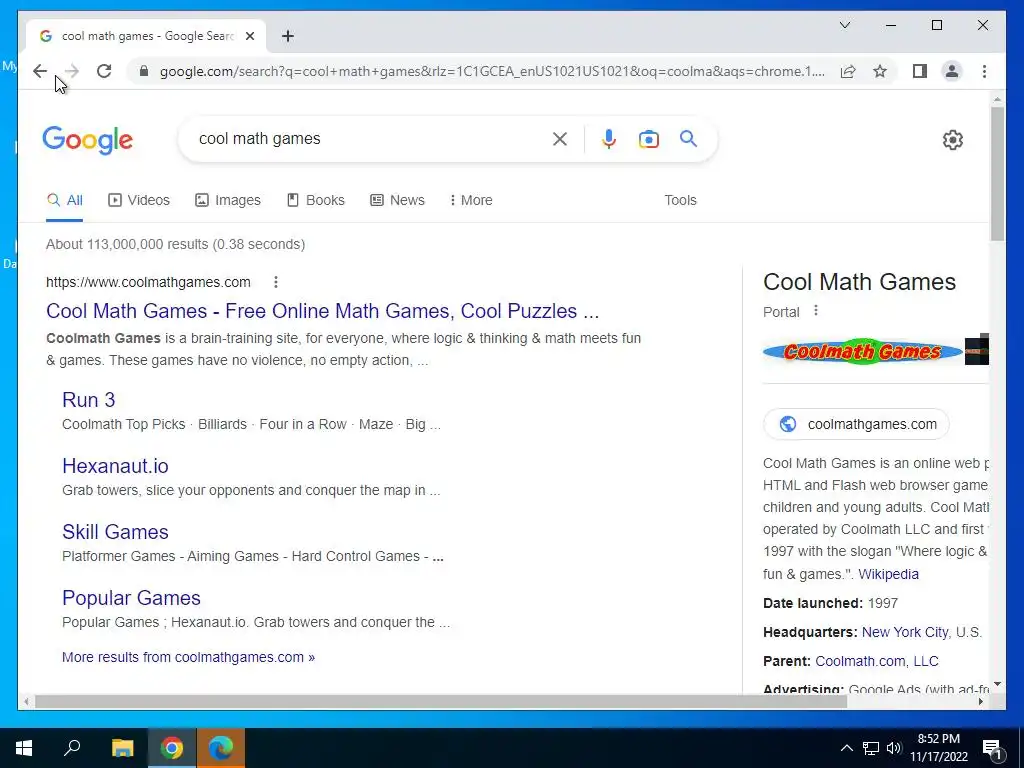Click the horizontal page scrollbar thumb

coord(441,702)
